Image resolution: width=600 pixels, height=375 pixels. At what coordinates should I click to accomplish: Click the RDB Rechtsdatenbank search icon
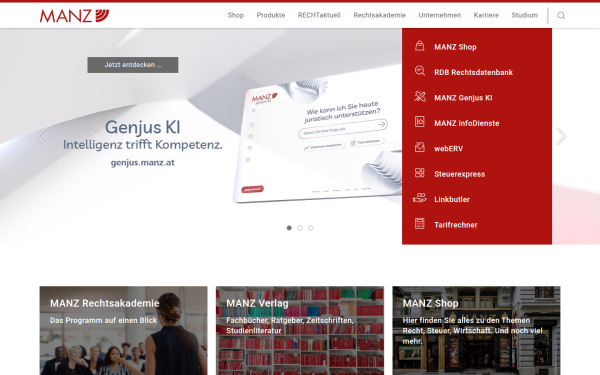pos(420,71)
